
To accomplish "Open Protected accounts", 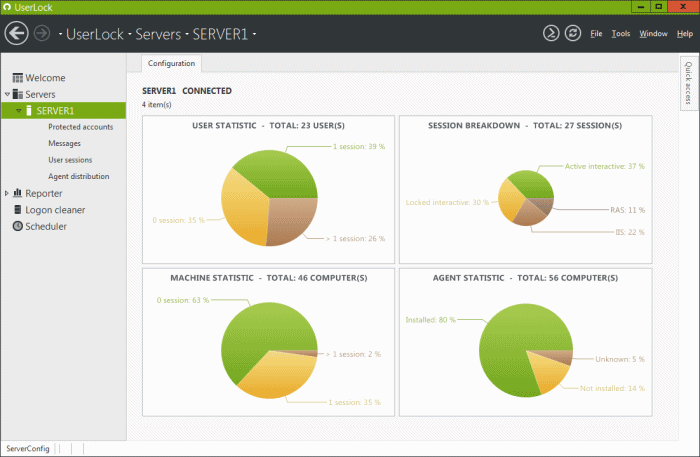I will point(80,127).
